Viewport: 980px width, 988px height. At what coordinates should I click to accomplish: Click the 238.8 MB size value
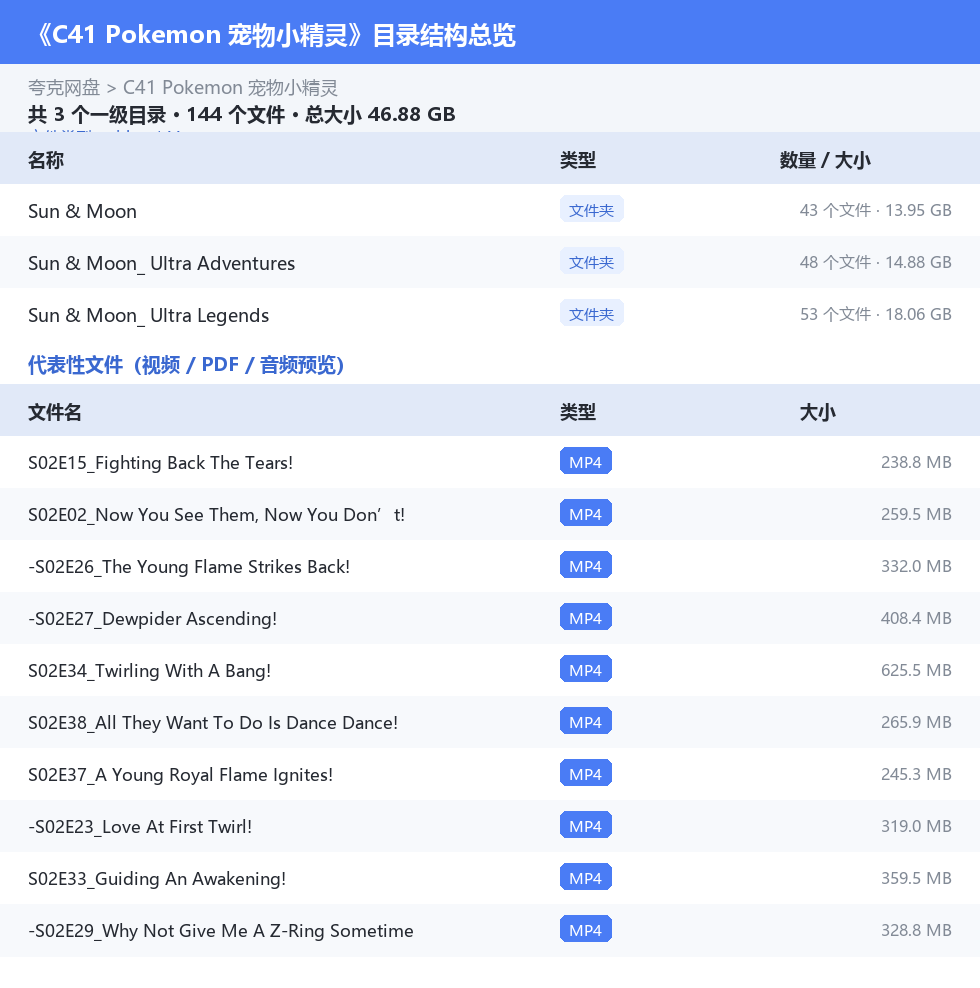[916, 462]
